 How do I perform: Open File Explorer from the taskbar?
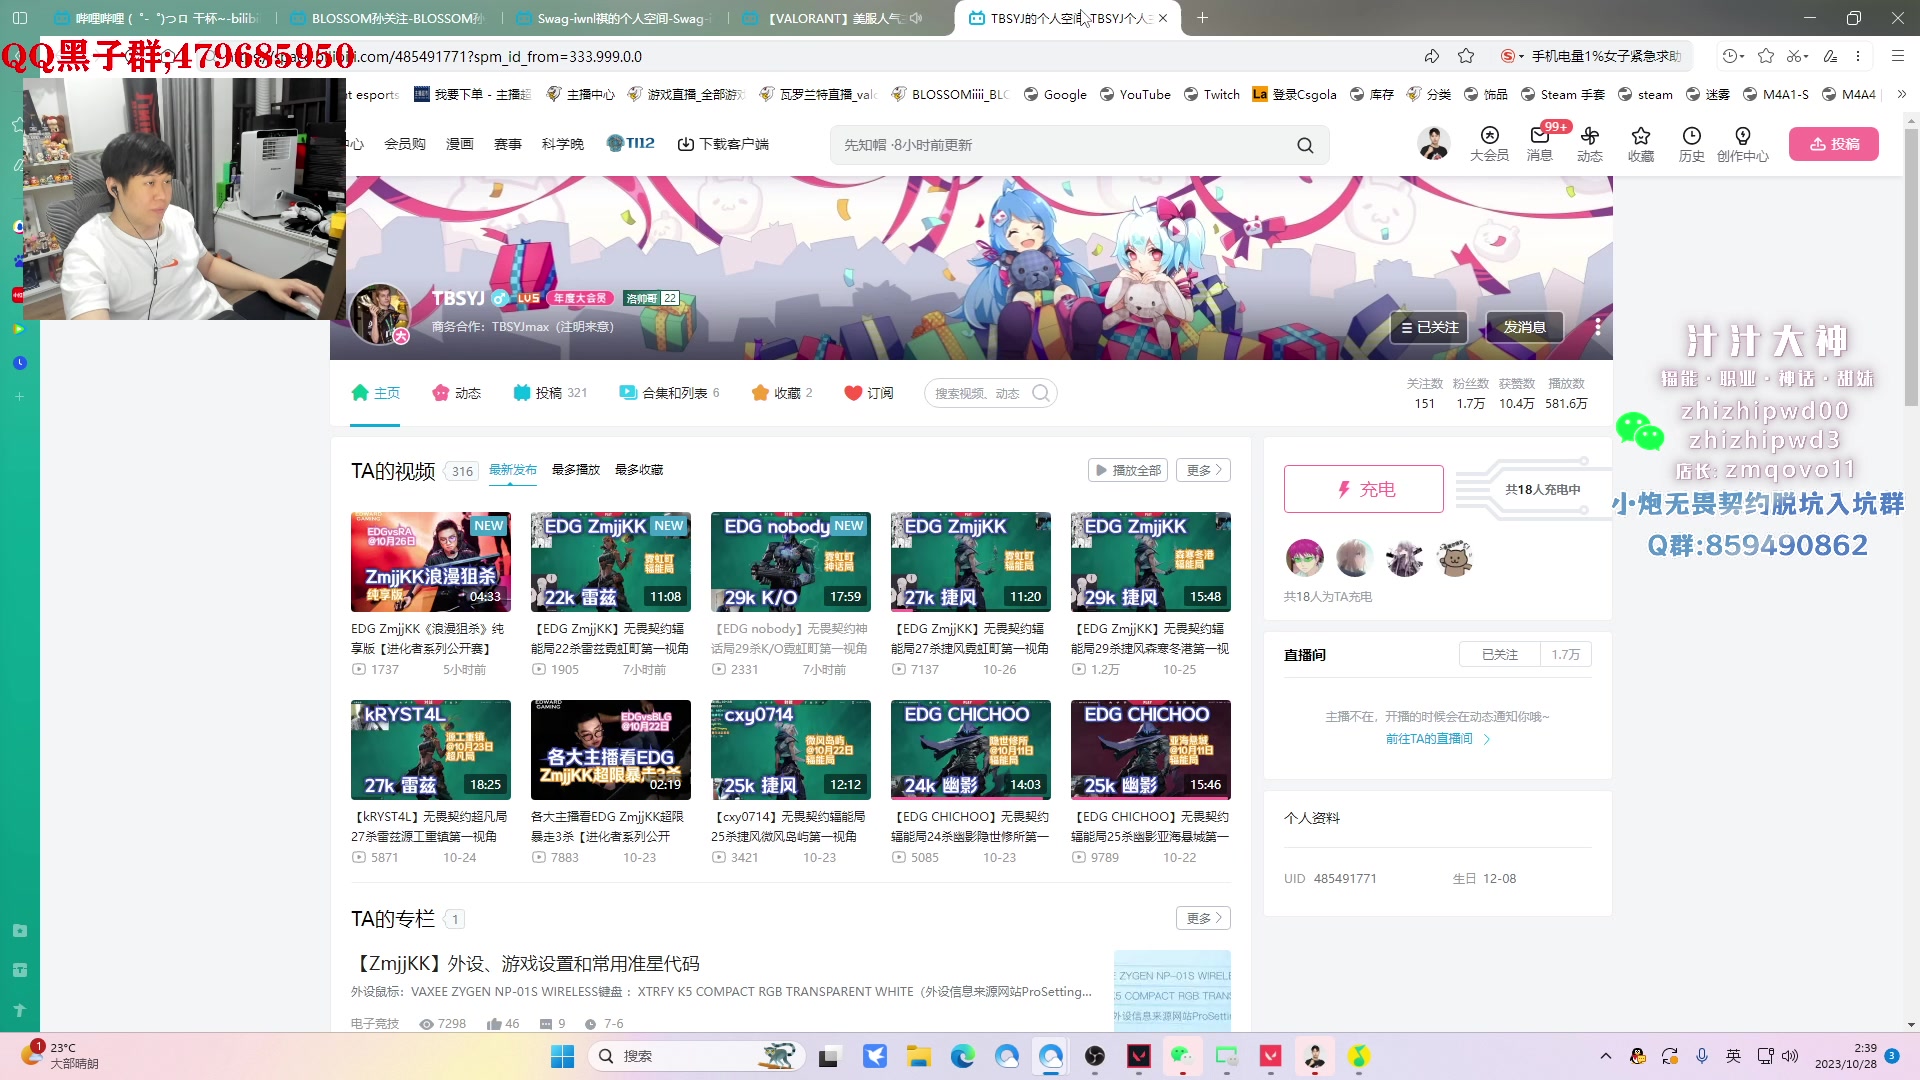click(x=919, y=1056)
